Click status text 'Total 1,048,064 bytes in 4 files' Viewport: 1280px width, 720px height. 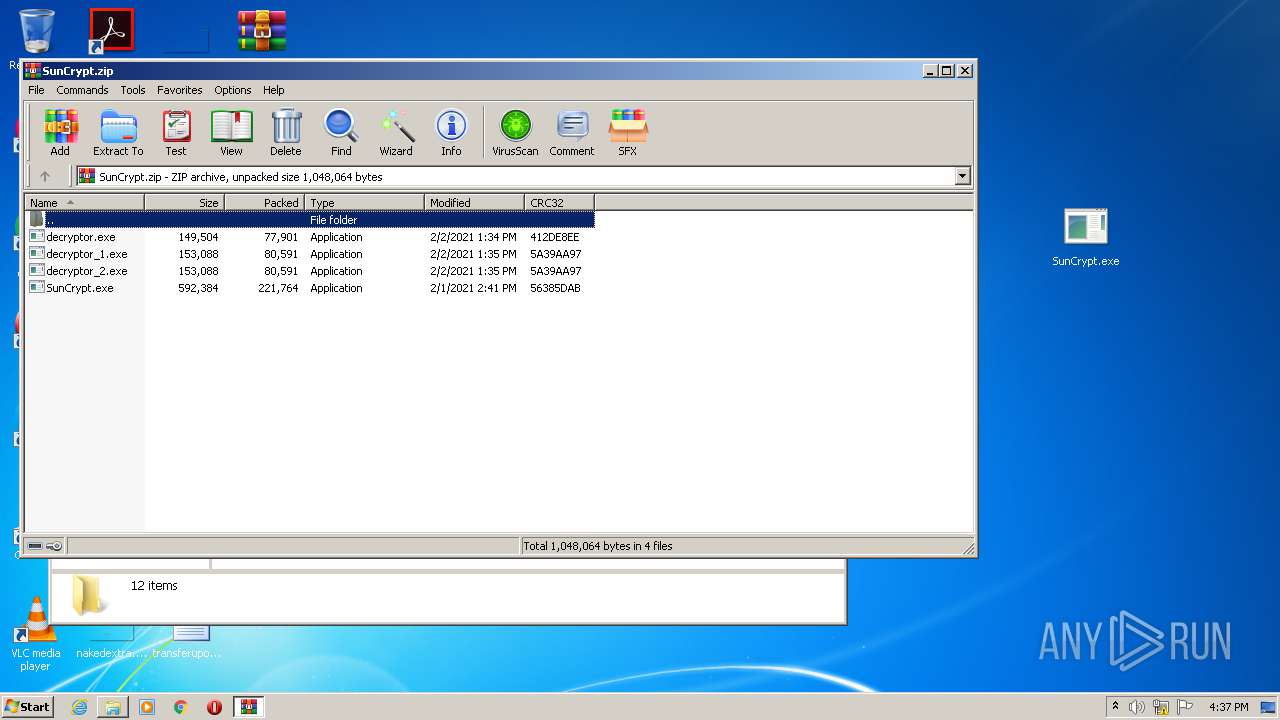tap(598, 546)
